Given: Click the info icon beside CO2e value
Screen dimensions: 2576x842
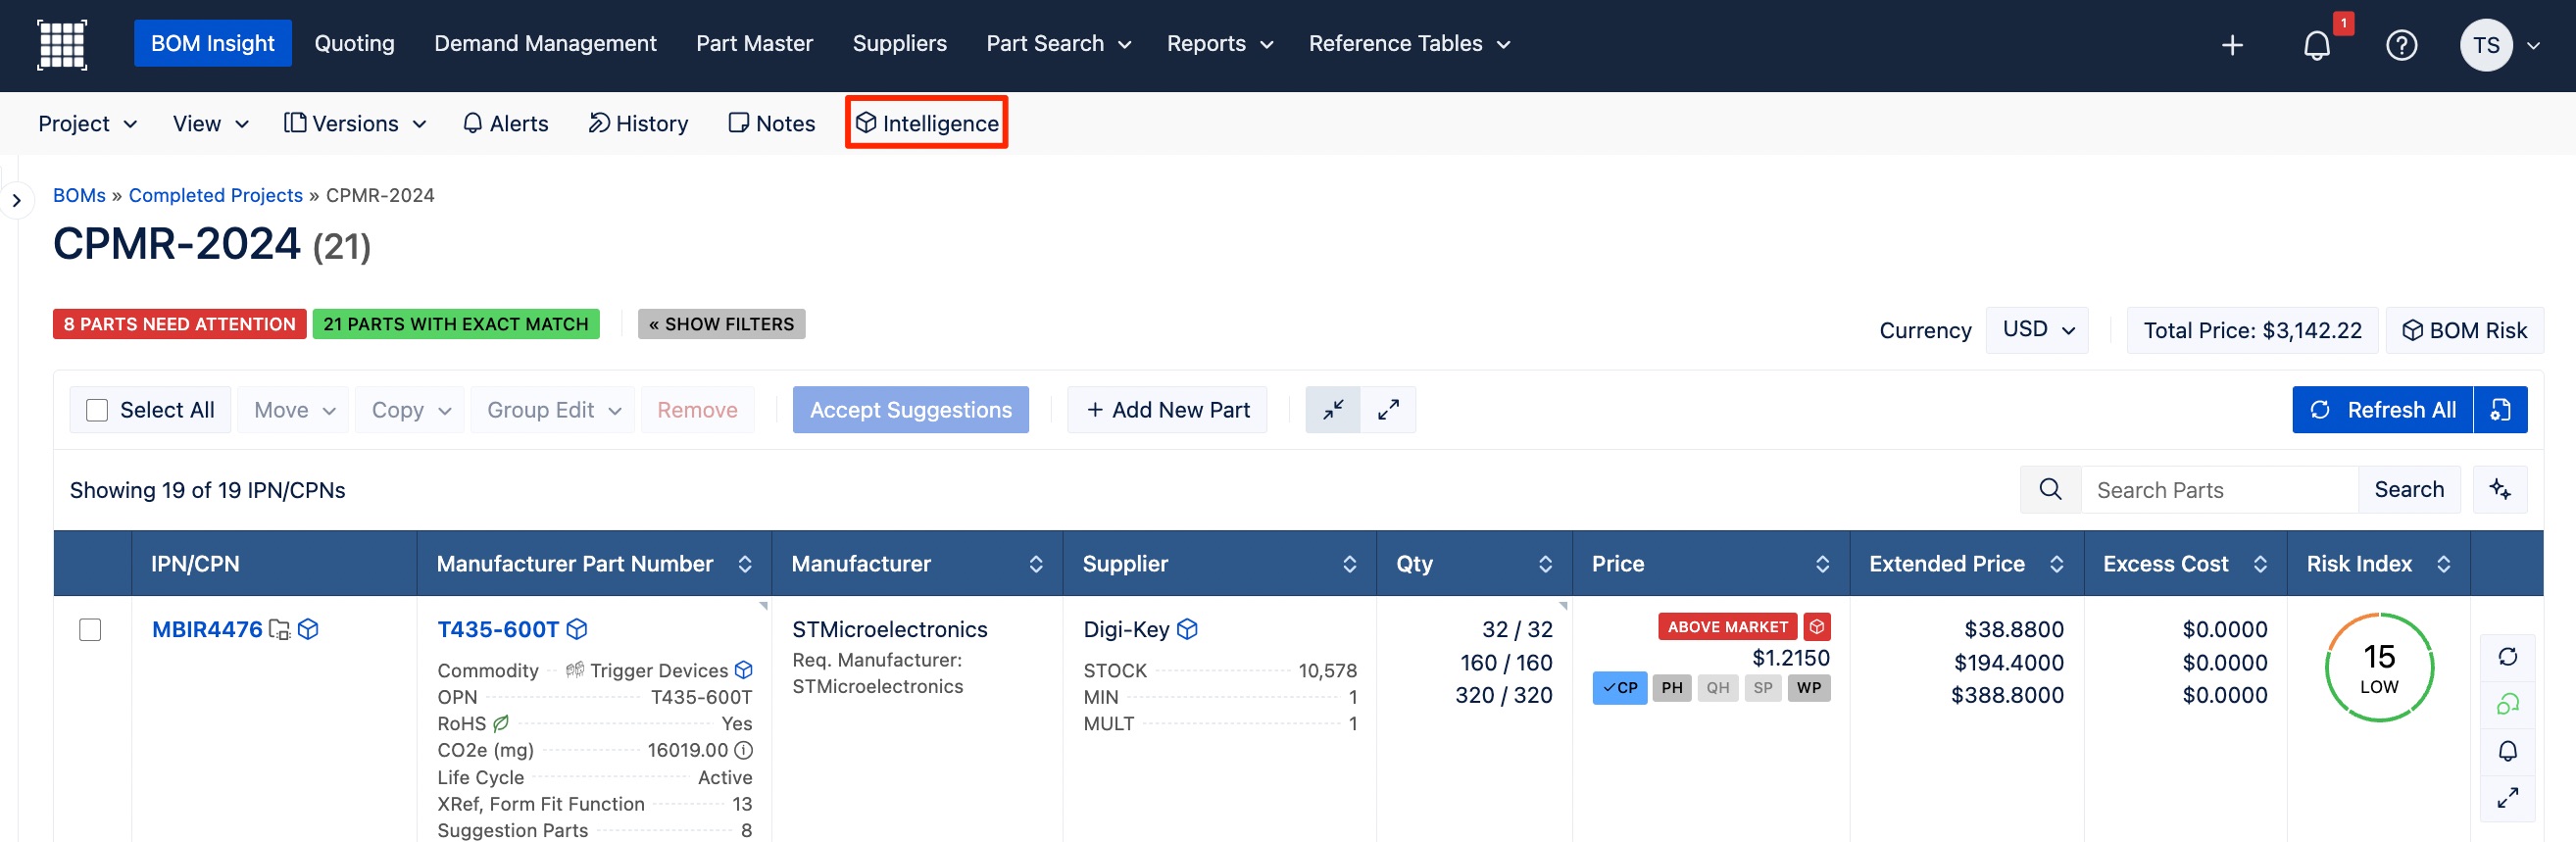Looking at the screenshot, I should point(743,750).
